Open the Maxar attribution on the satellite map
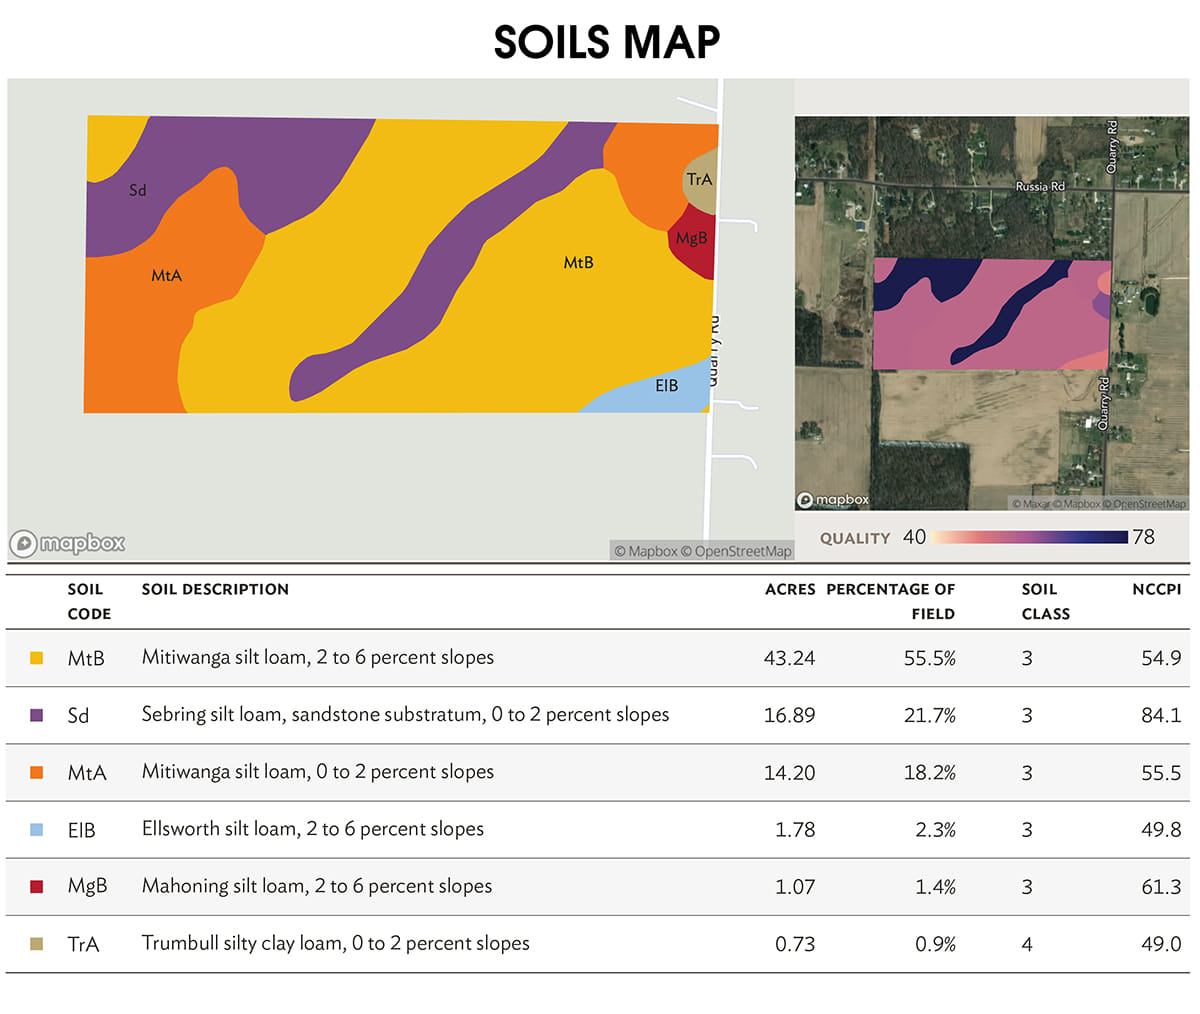Image resolution: width=1200 pixels, height=1014 pixels. coord(1029,504)
